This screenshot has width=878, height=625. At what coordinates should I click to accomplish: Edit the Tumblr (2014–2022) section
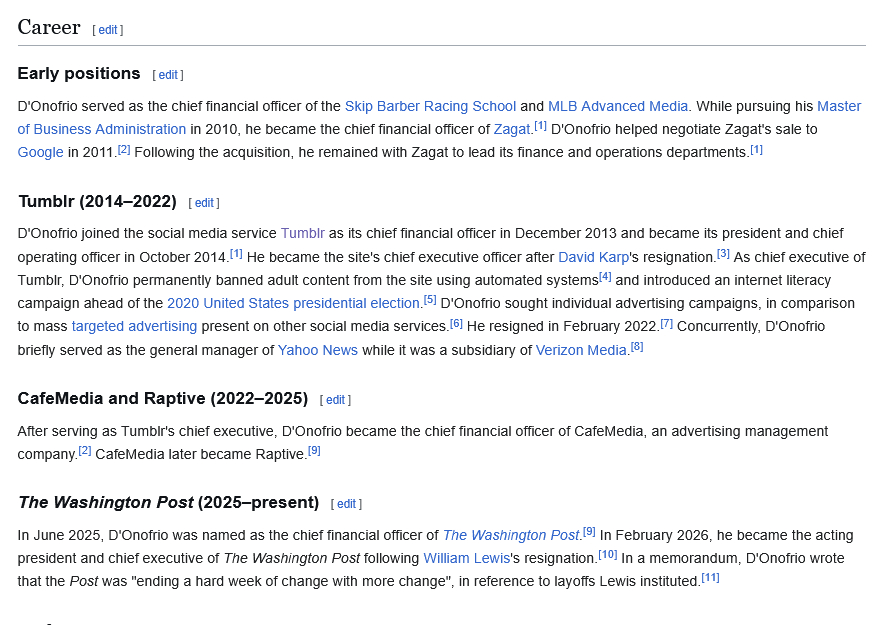click(x=204, y=203)
